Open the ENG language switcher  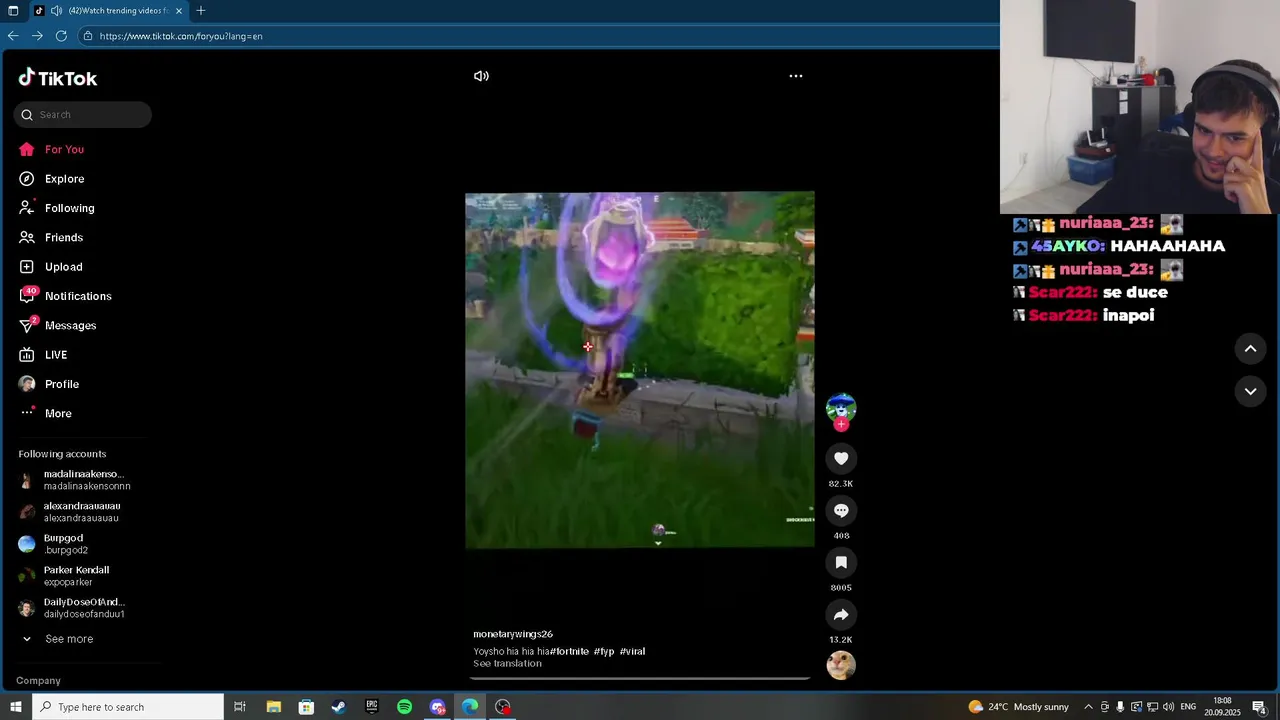1188,707
